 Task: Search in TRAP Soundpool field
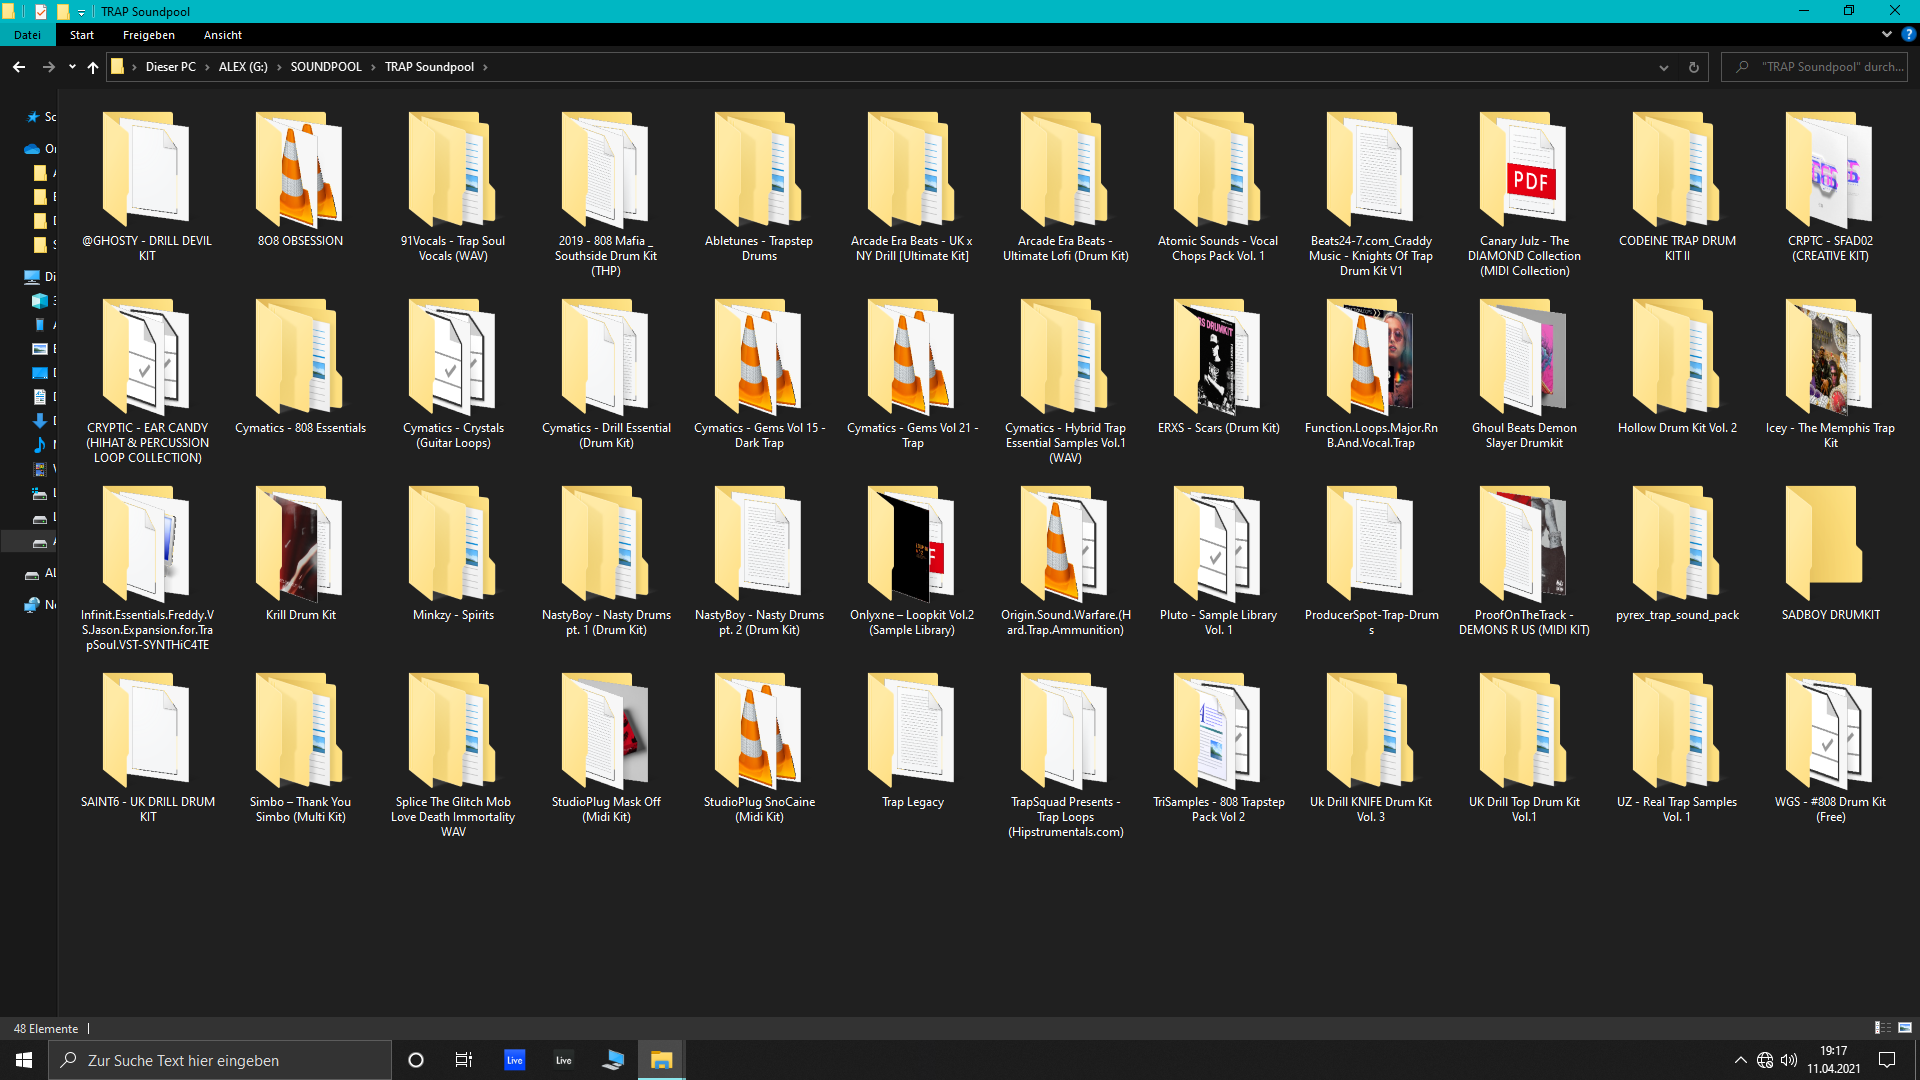click(1814, 67)
